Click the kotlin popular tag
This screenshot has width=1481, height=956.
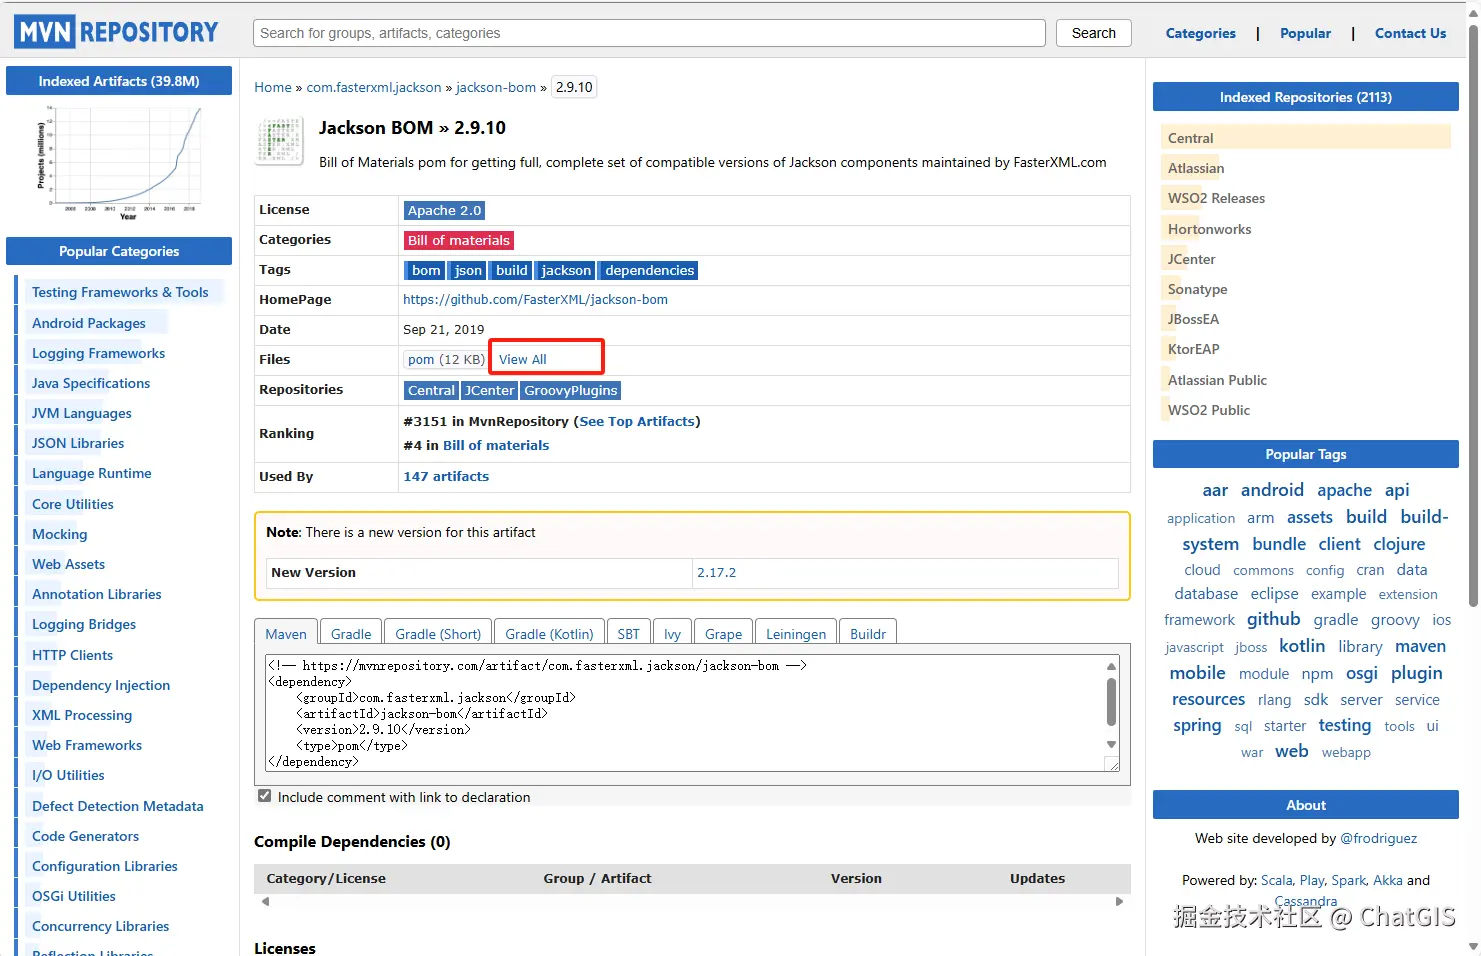coord(1302,646)
